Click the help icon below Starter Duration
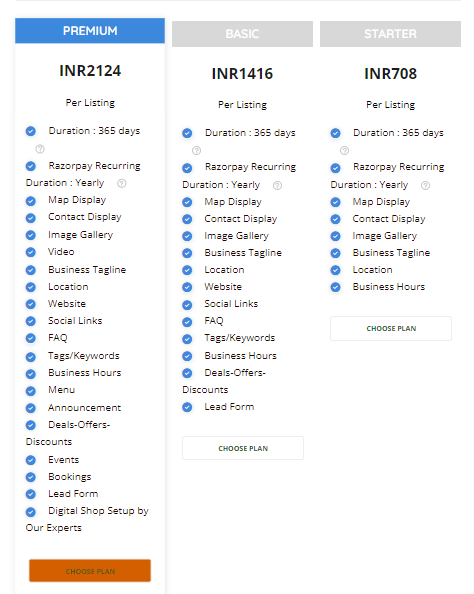The height and width of the screenshot is (594, 474). point(344,150)
